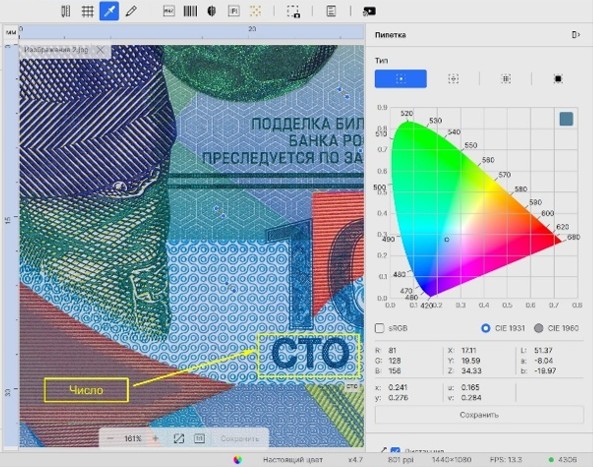This screenshot has height=467, width=593.
Task: Click the B value 156
Action: [x=394, y=371]
